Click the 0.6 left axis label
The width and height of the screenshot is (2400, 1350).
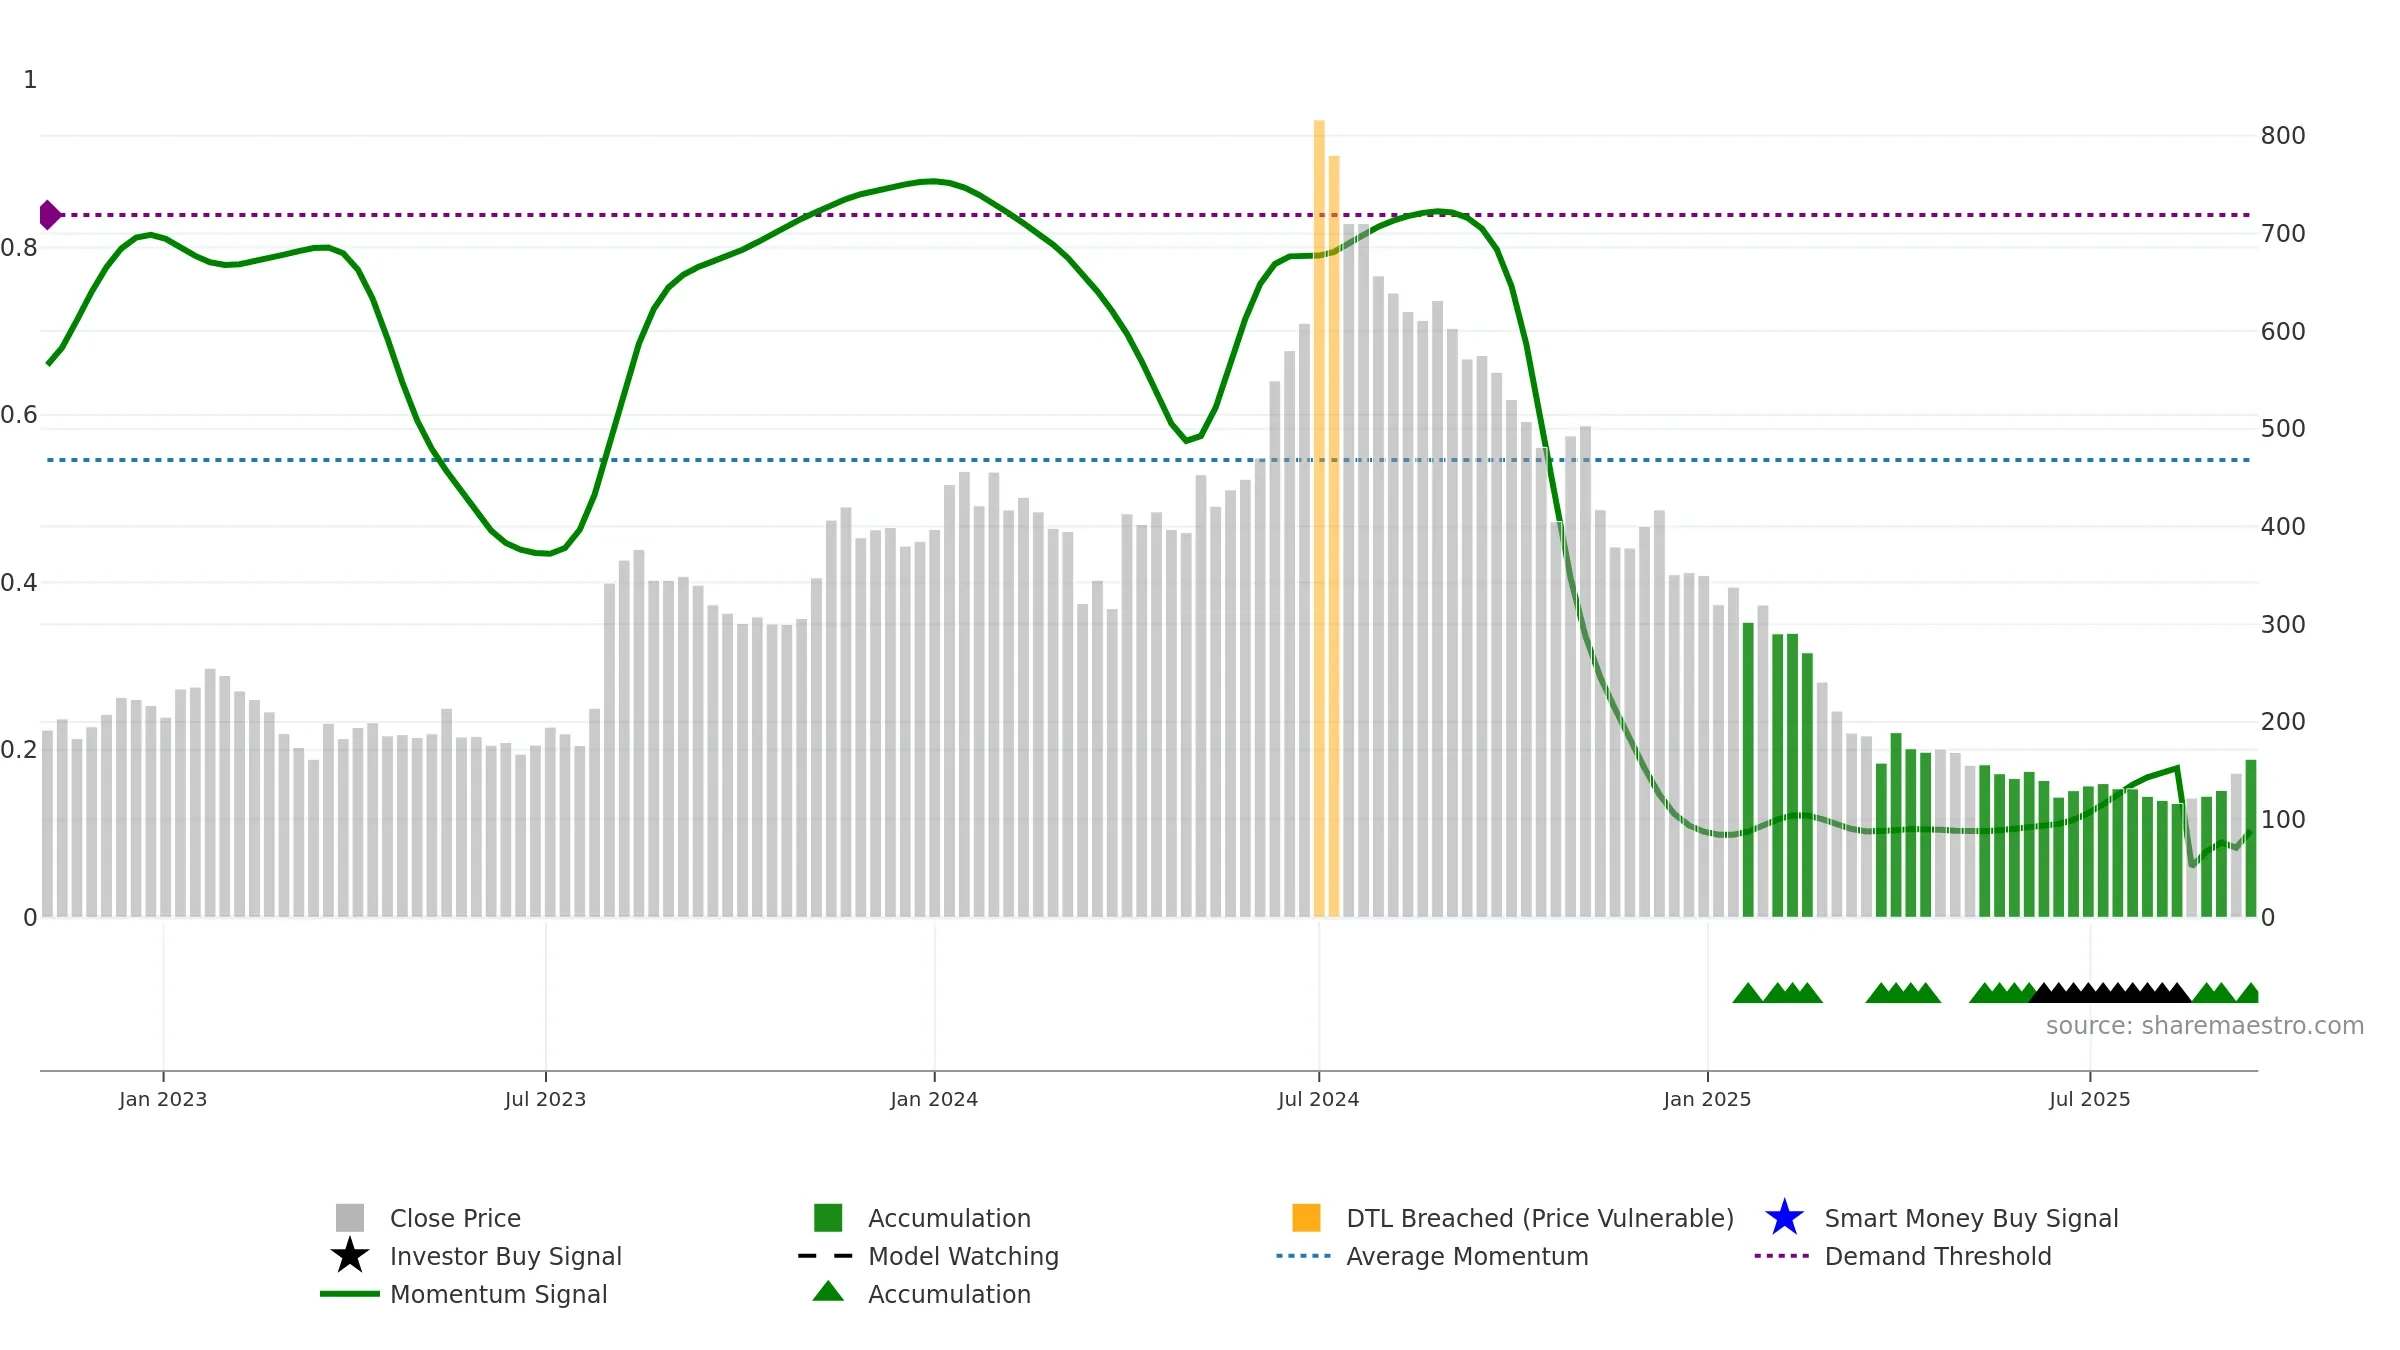click(19, 415)
